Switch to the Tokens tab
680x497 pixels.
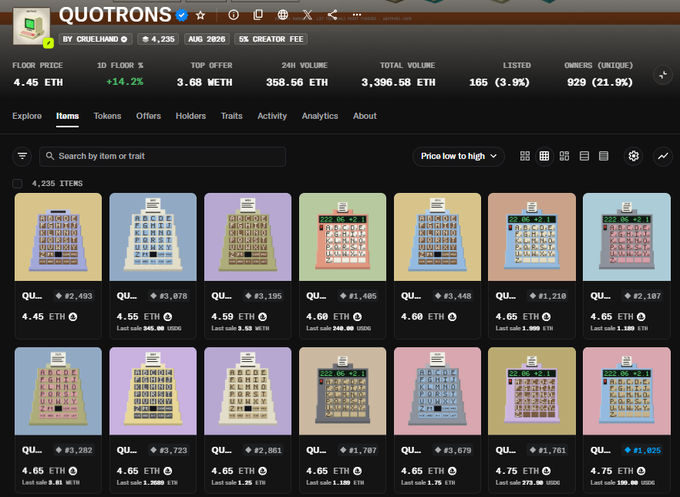pos(108,116)
